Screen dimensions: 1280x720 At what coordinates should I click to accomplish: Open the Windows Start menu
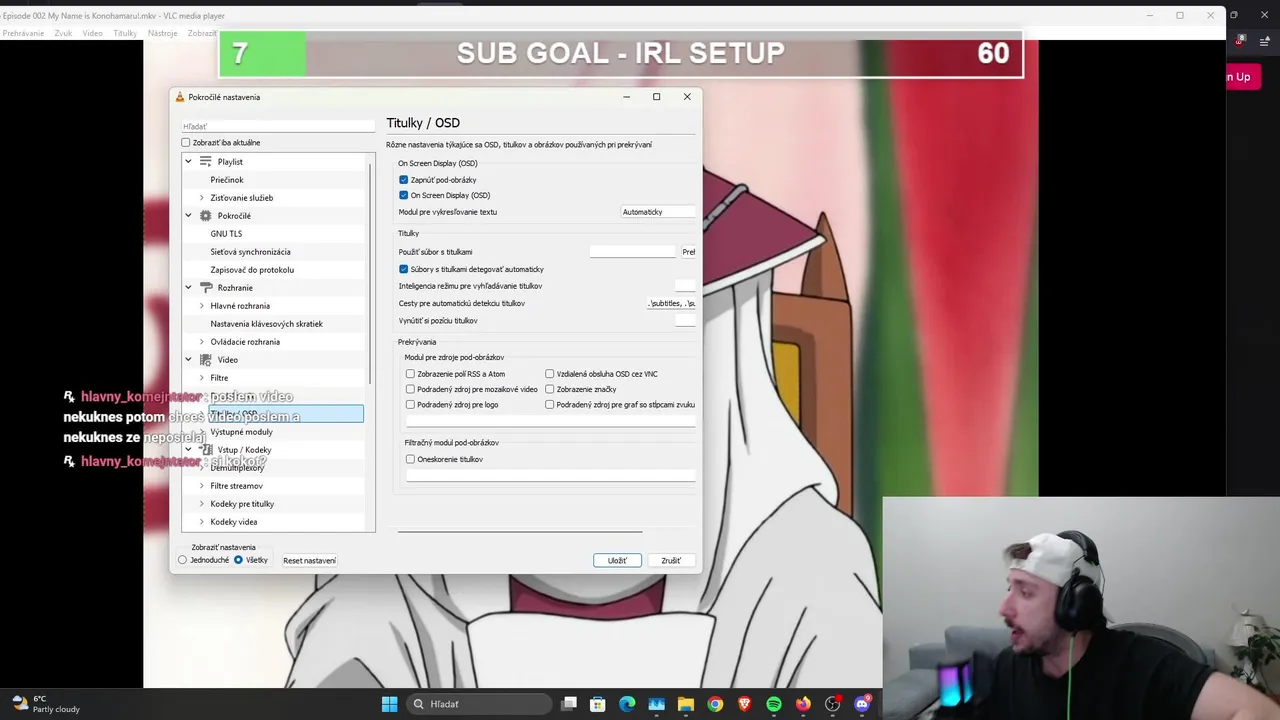tap(390, 704)
